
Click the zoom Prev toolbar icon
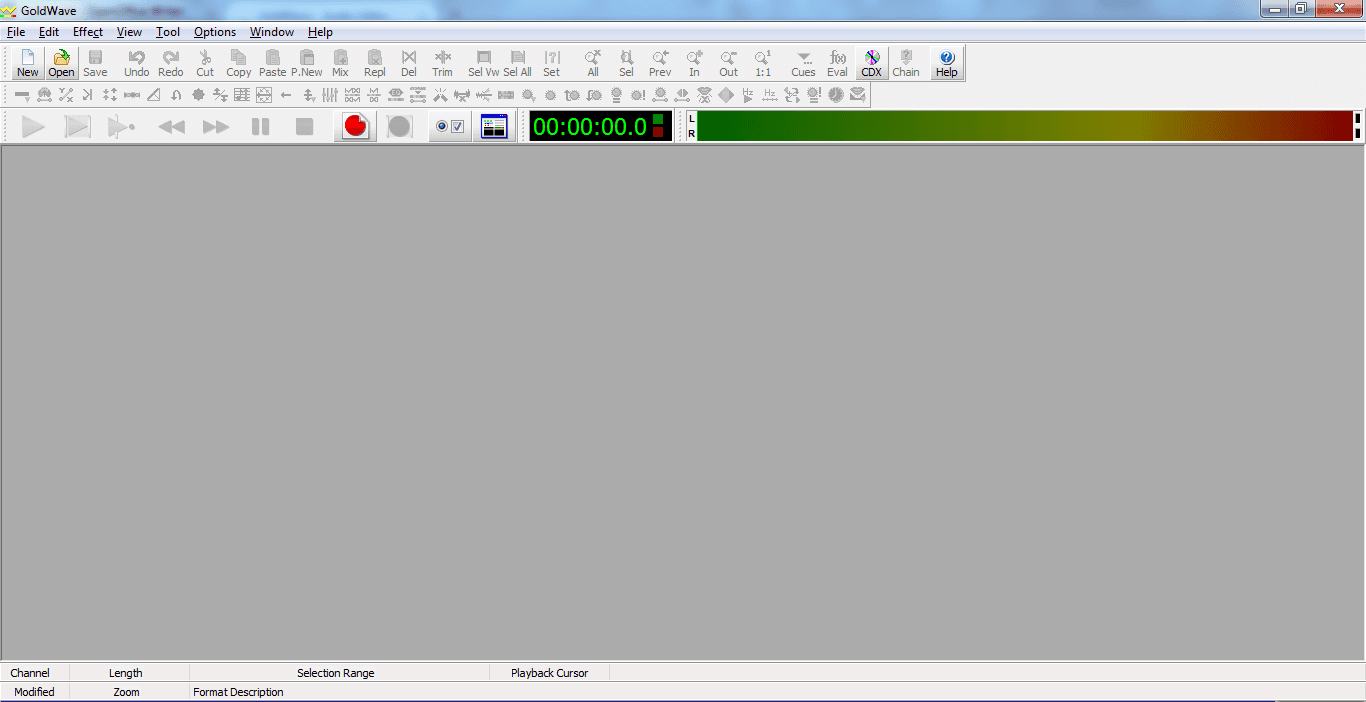660,63
